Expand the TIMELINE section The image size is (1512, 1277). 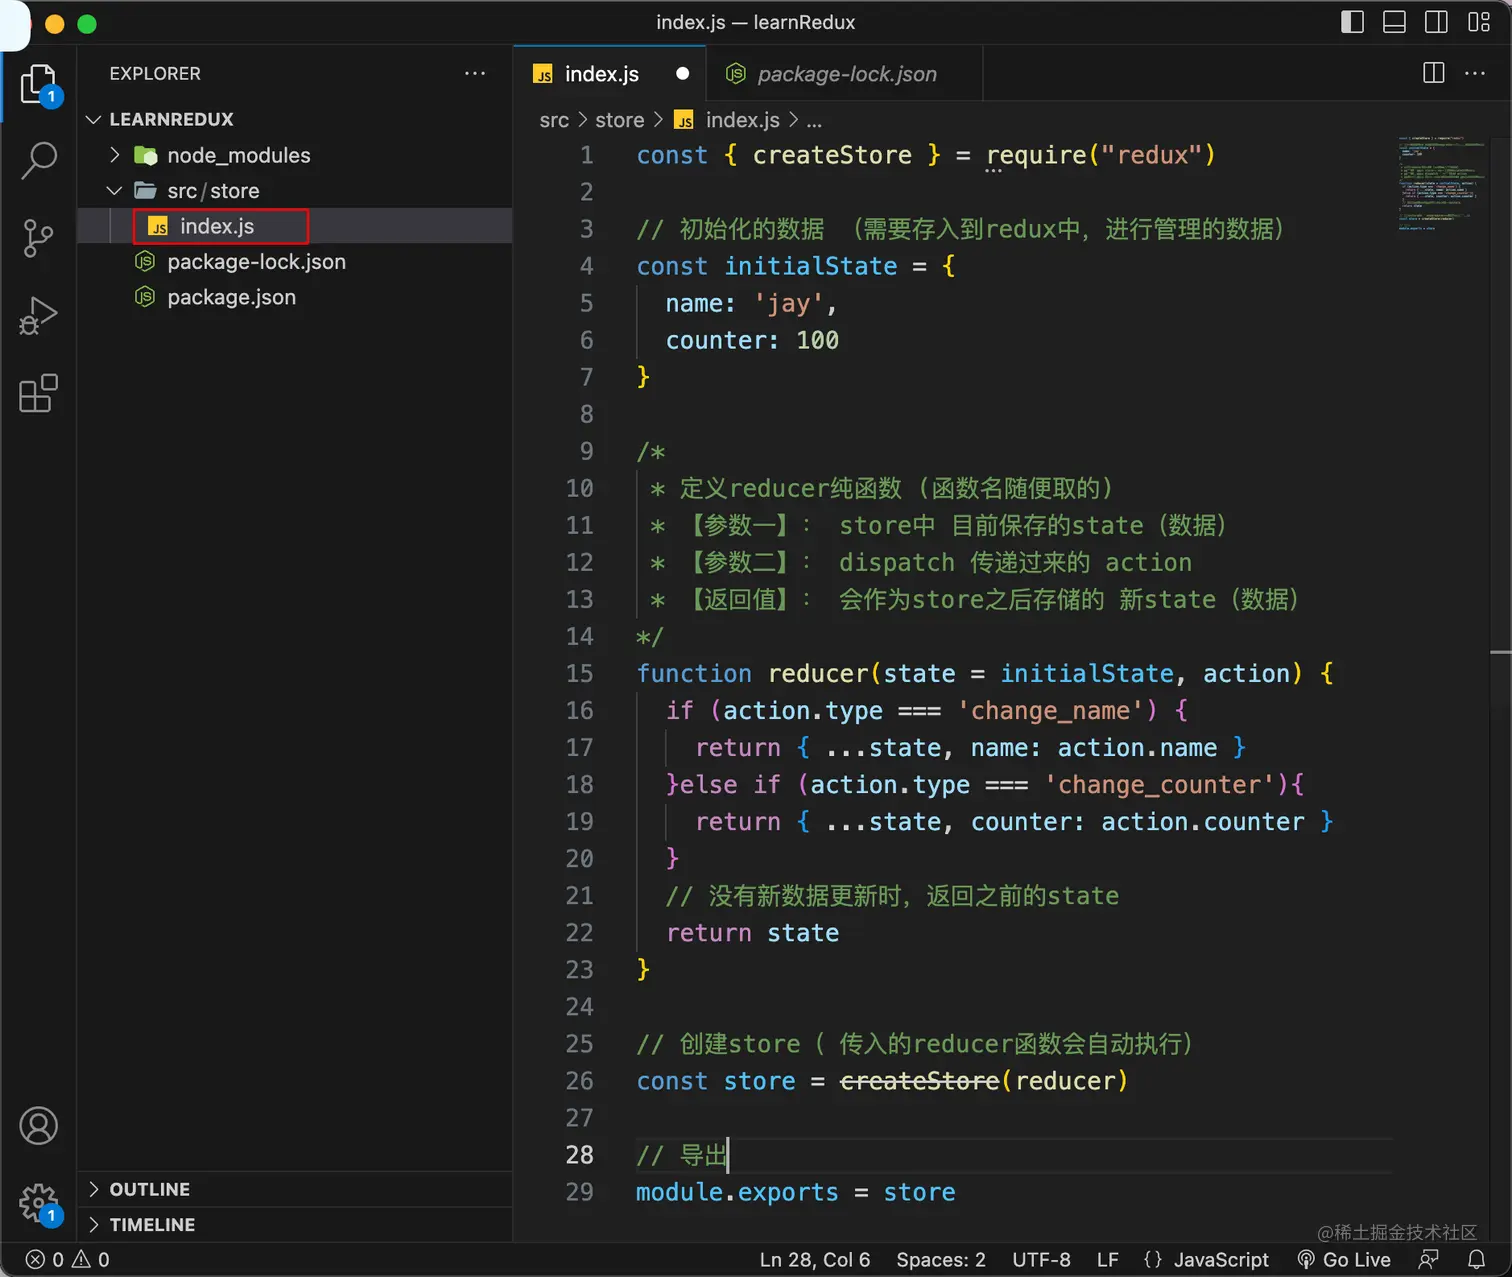click(x=152, y=1225)
